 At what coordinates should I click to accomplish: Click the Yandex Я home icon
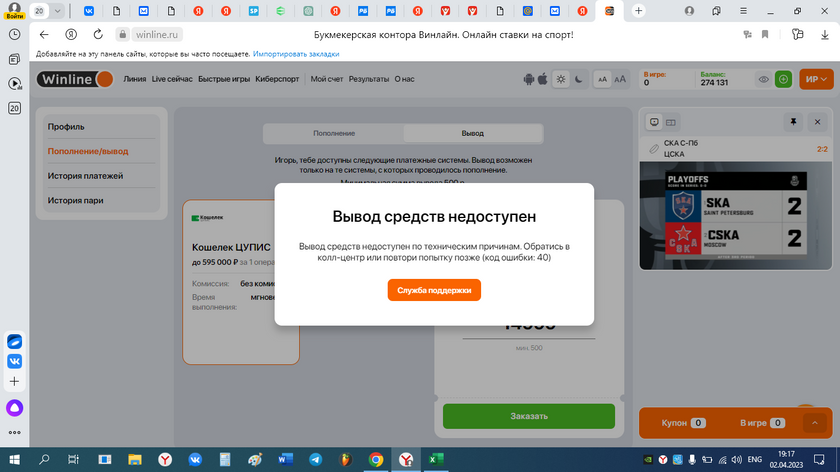click(71, 34)
